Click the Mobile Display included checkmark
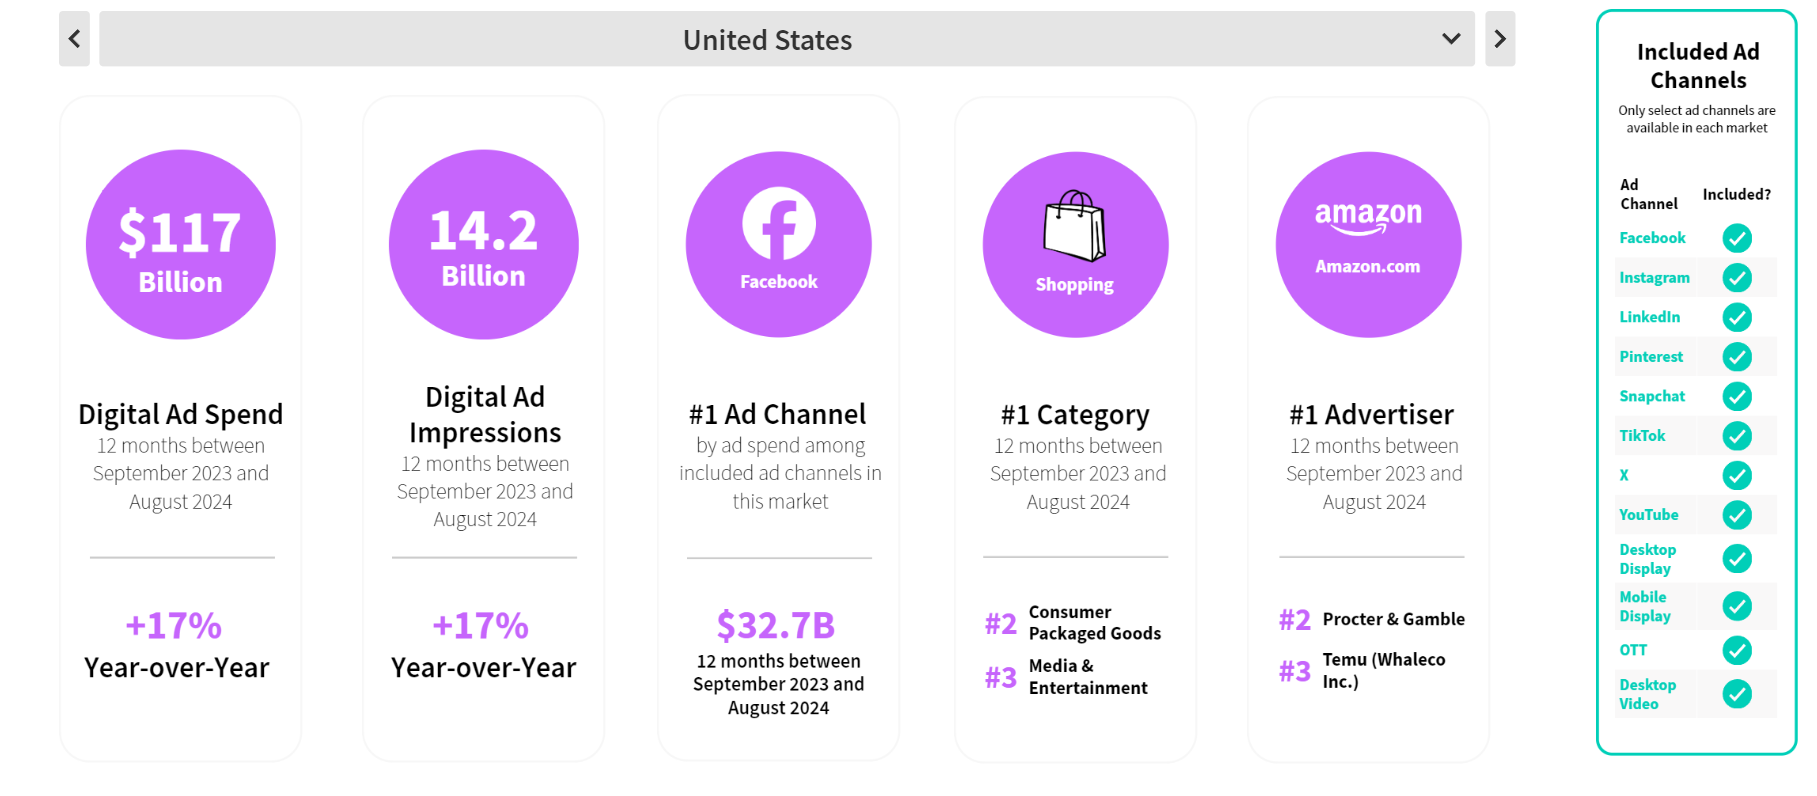Viewport: 1817px width, 796px height. click(x=1737, y=606)
